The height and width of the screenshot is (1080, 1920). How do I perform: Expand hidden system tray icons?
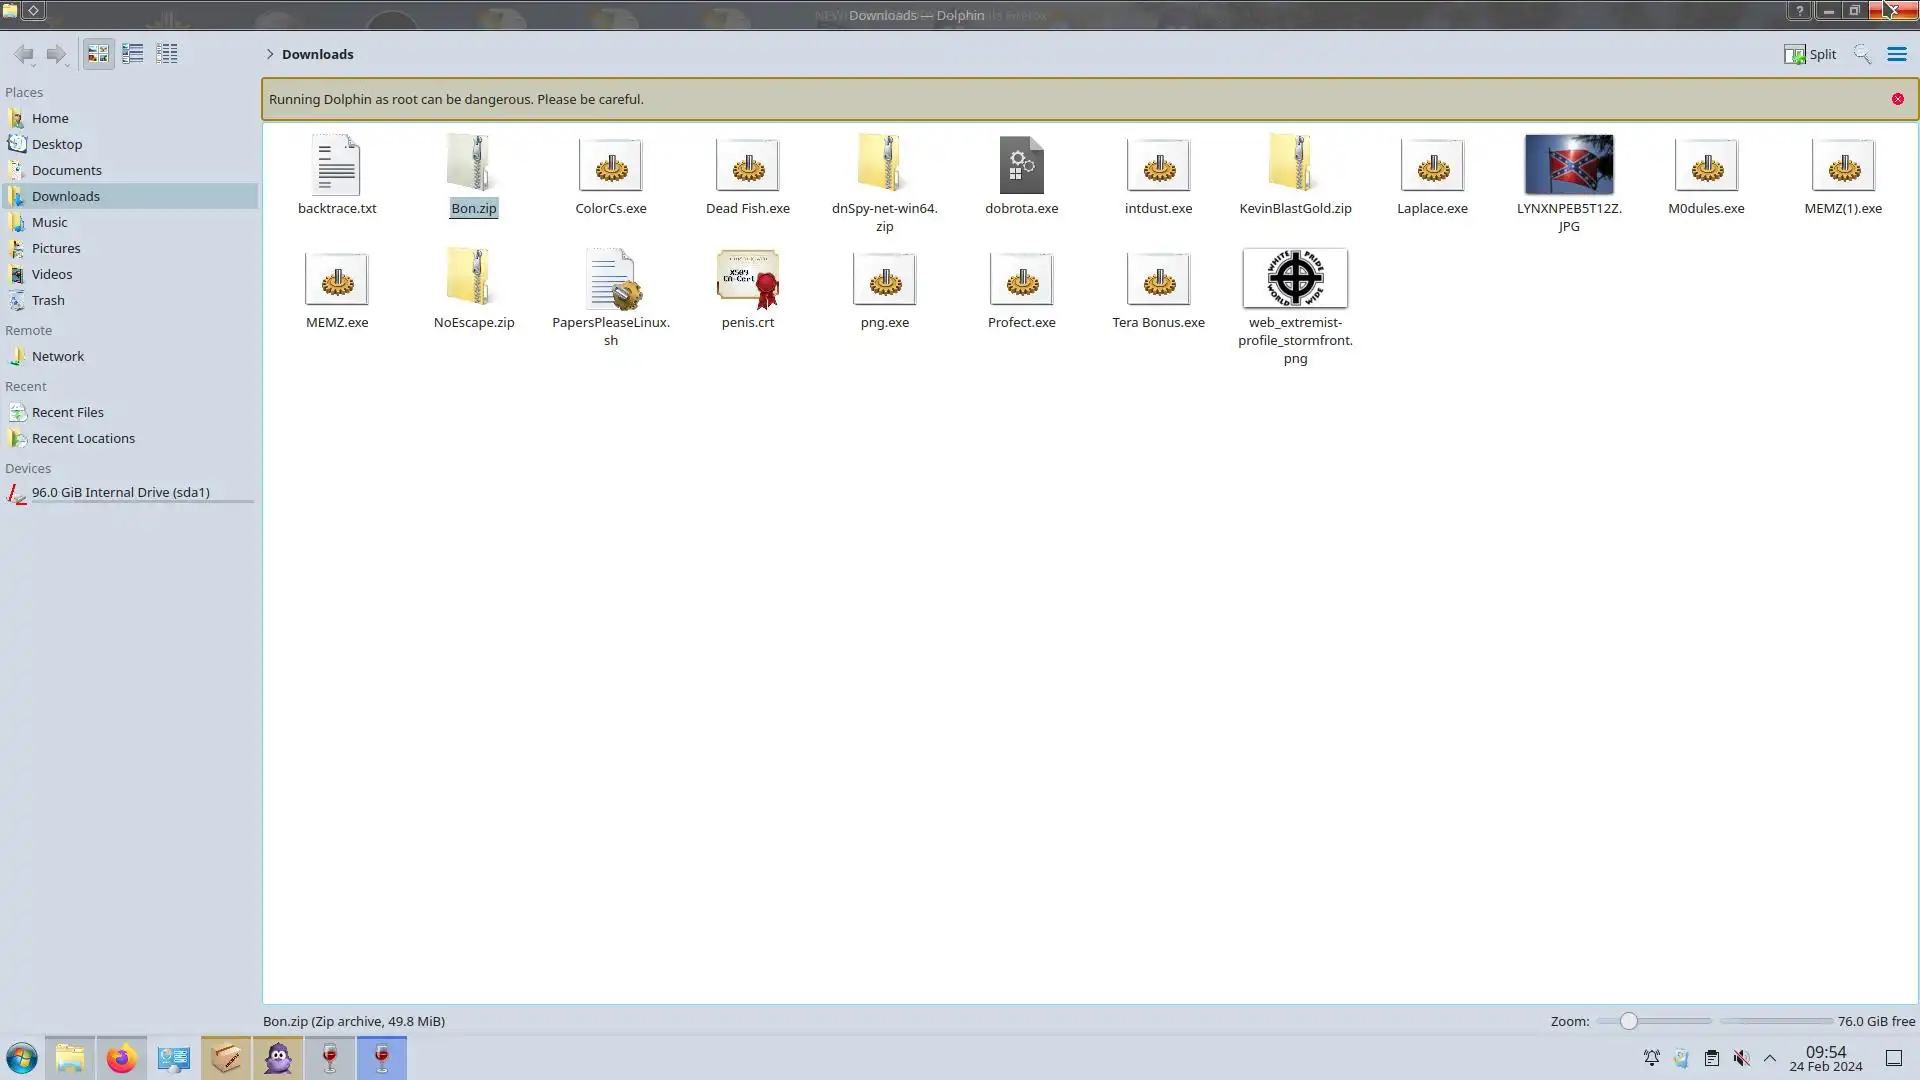point(1769,1058)
